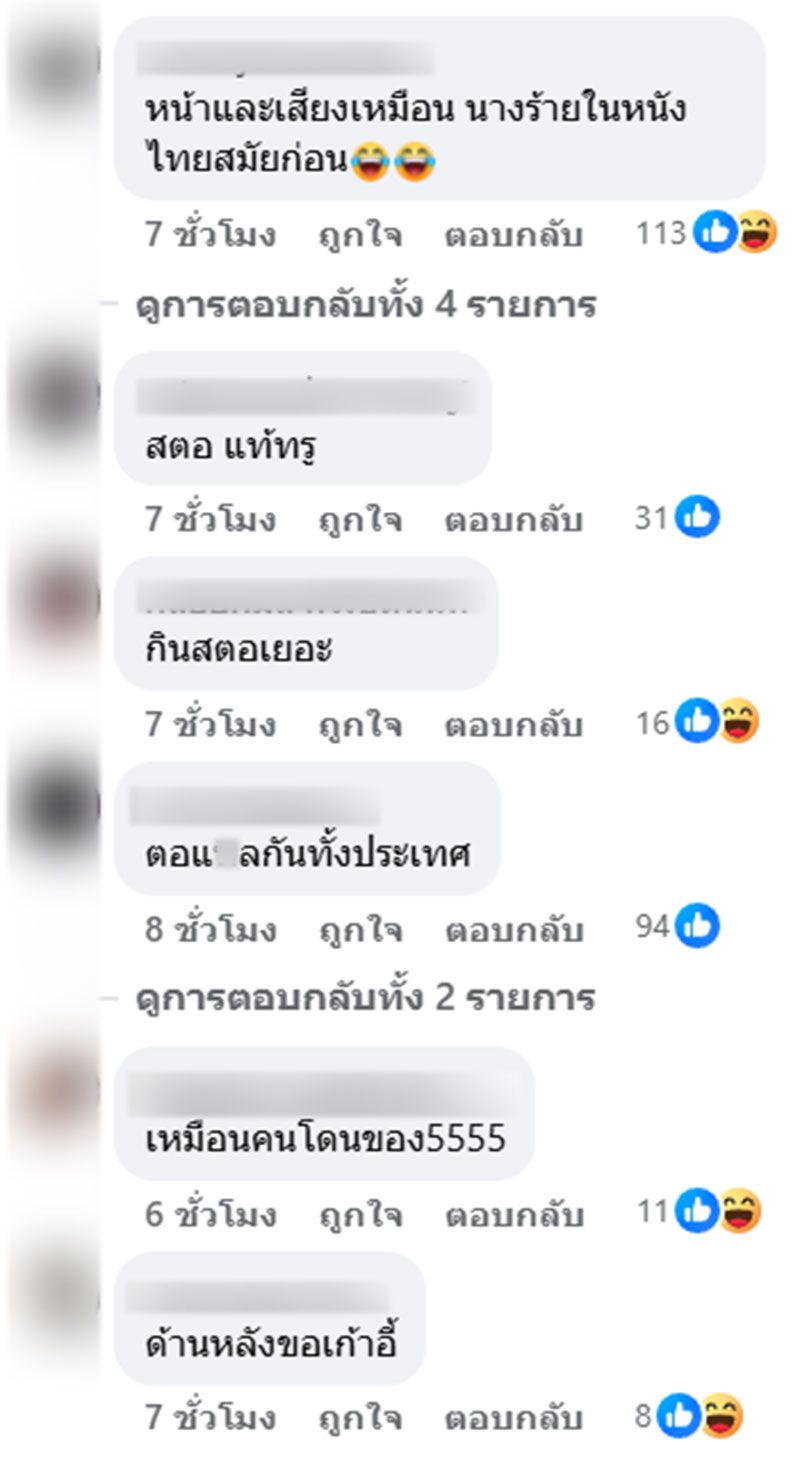Open blurred profile name of top commenter

285,58
